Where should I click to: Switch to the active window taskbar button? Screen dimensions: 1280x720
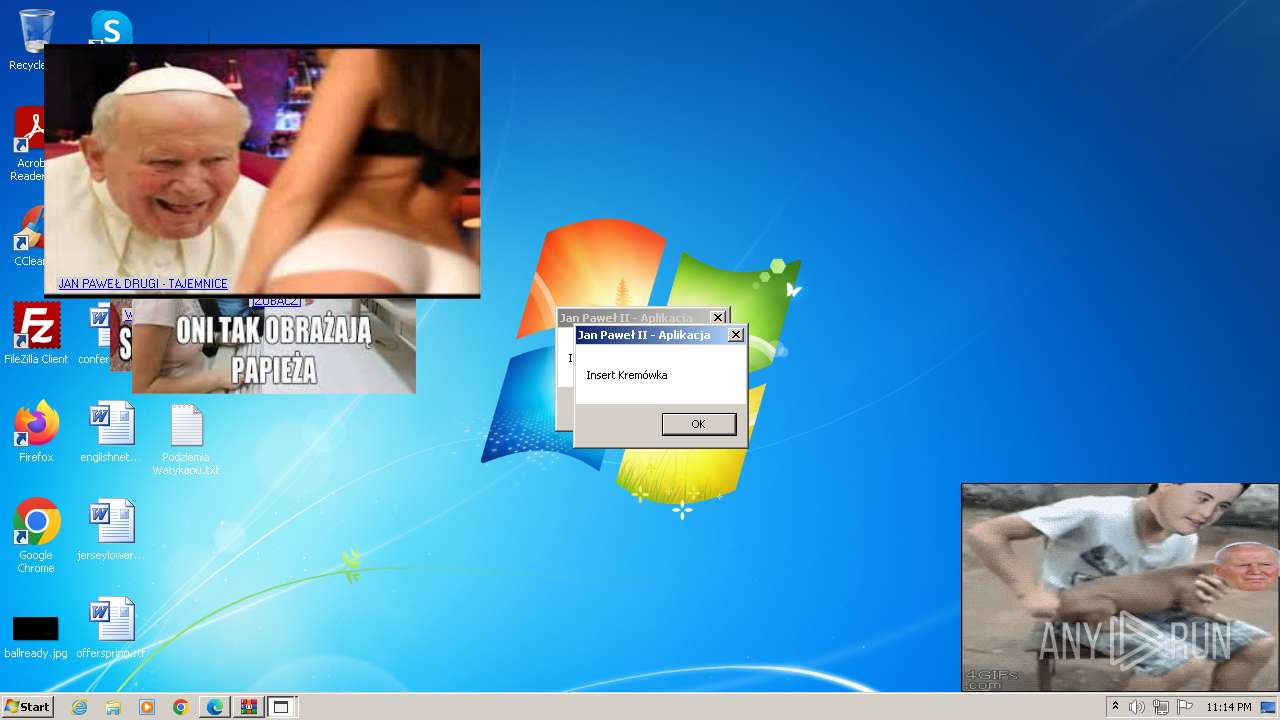coord(281,707)
